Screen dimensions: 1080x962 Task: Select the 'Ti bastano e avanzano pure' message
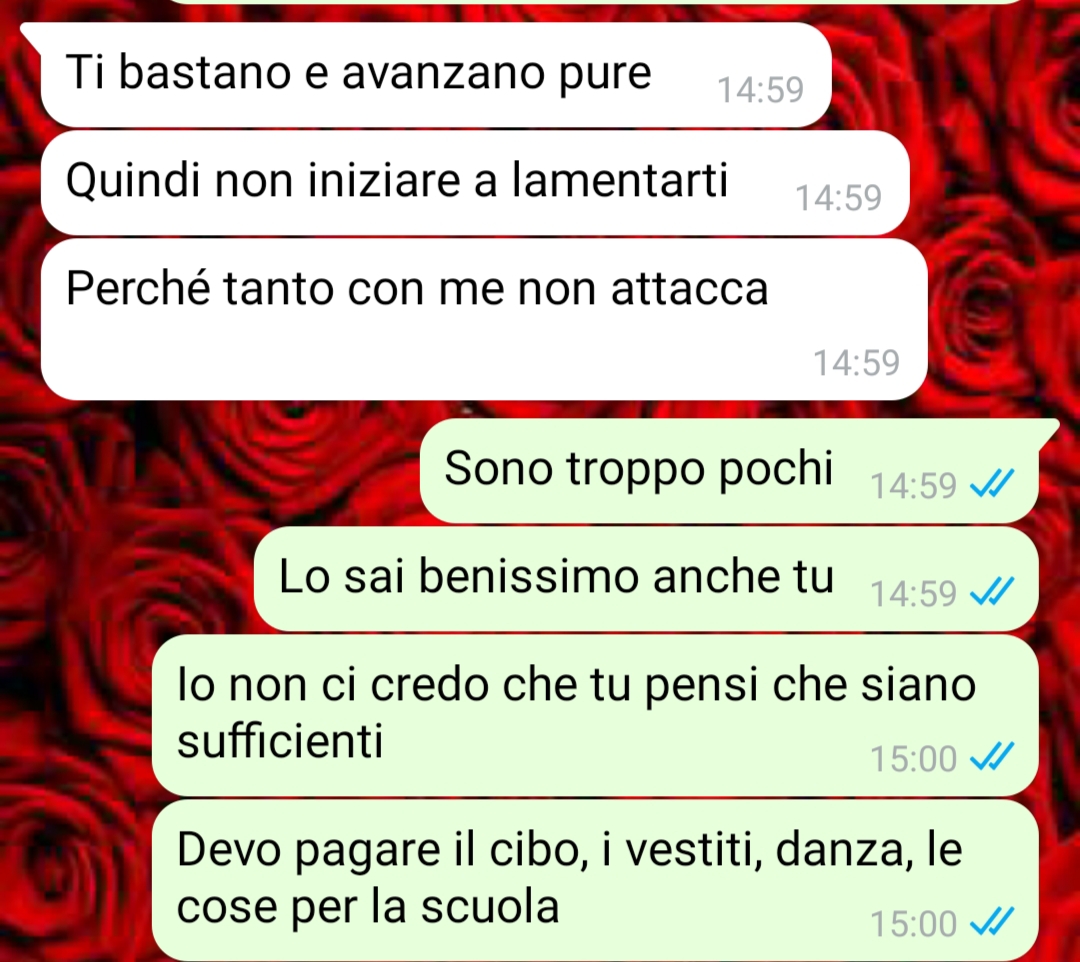pos(435,74)
